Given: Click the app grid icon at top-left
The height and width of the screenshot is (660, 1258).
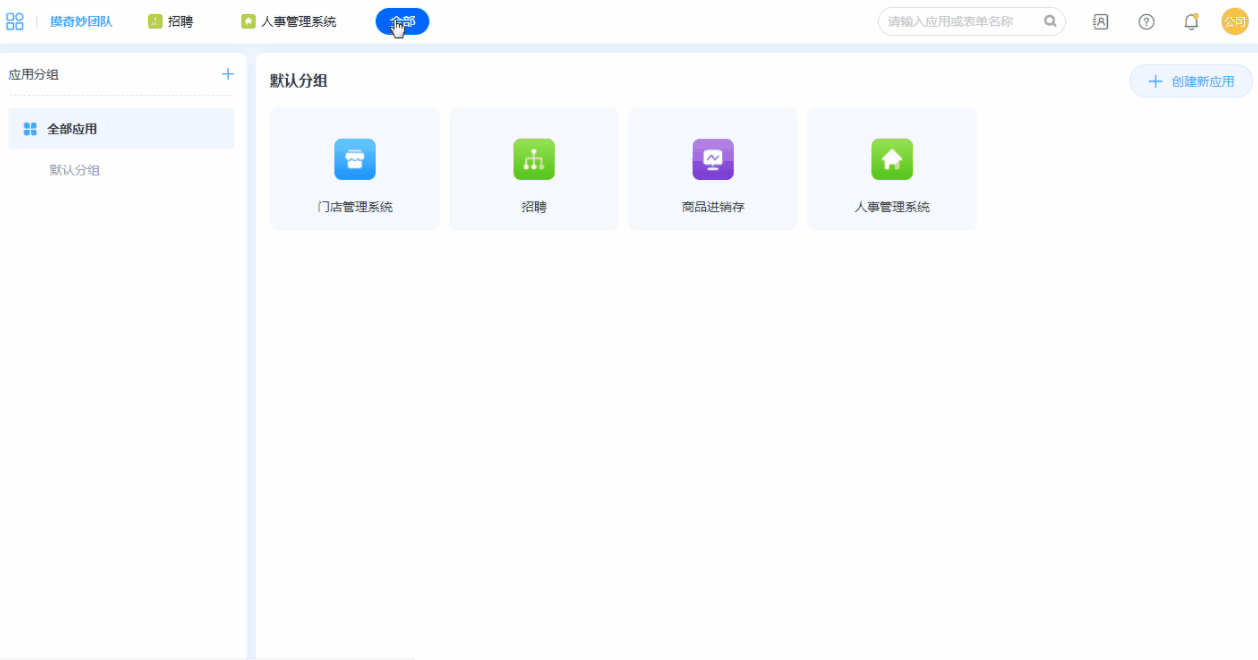Looking at the screenshot, I should (x=15, y=21).
